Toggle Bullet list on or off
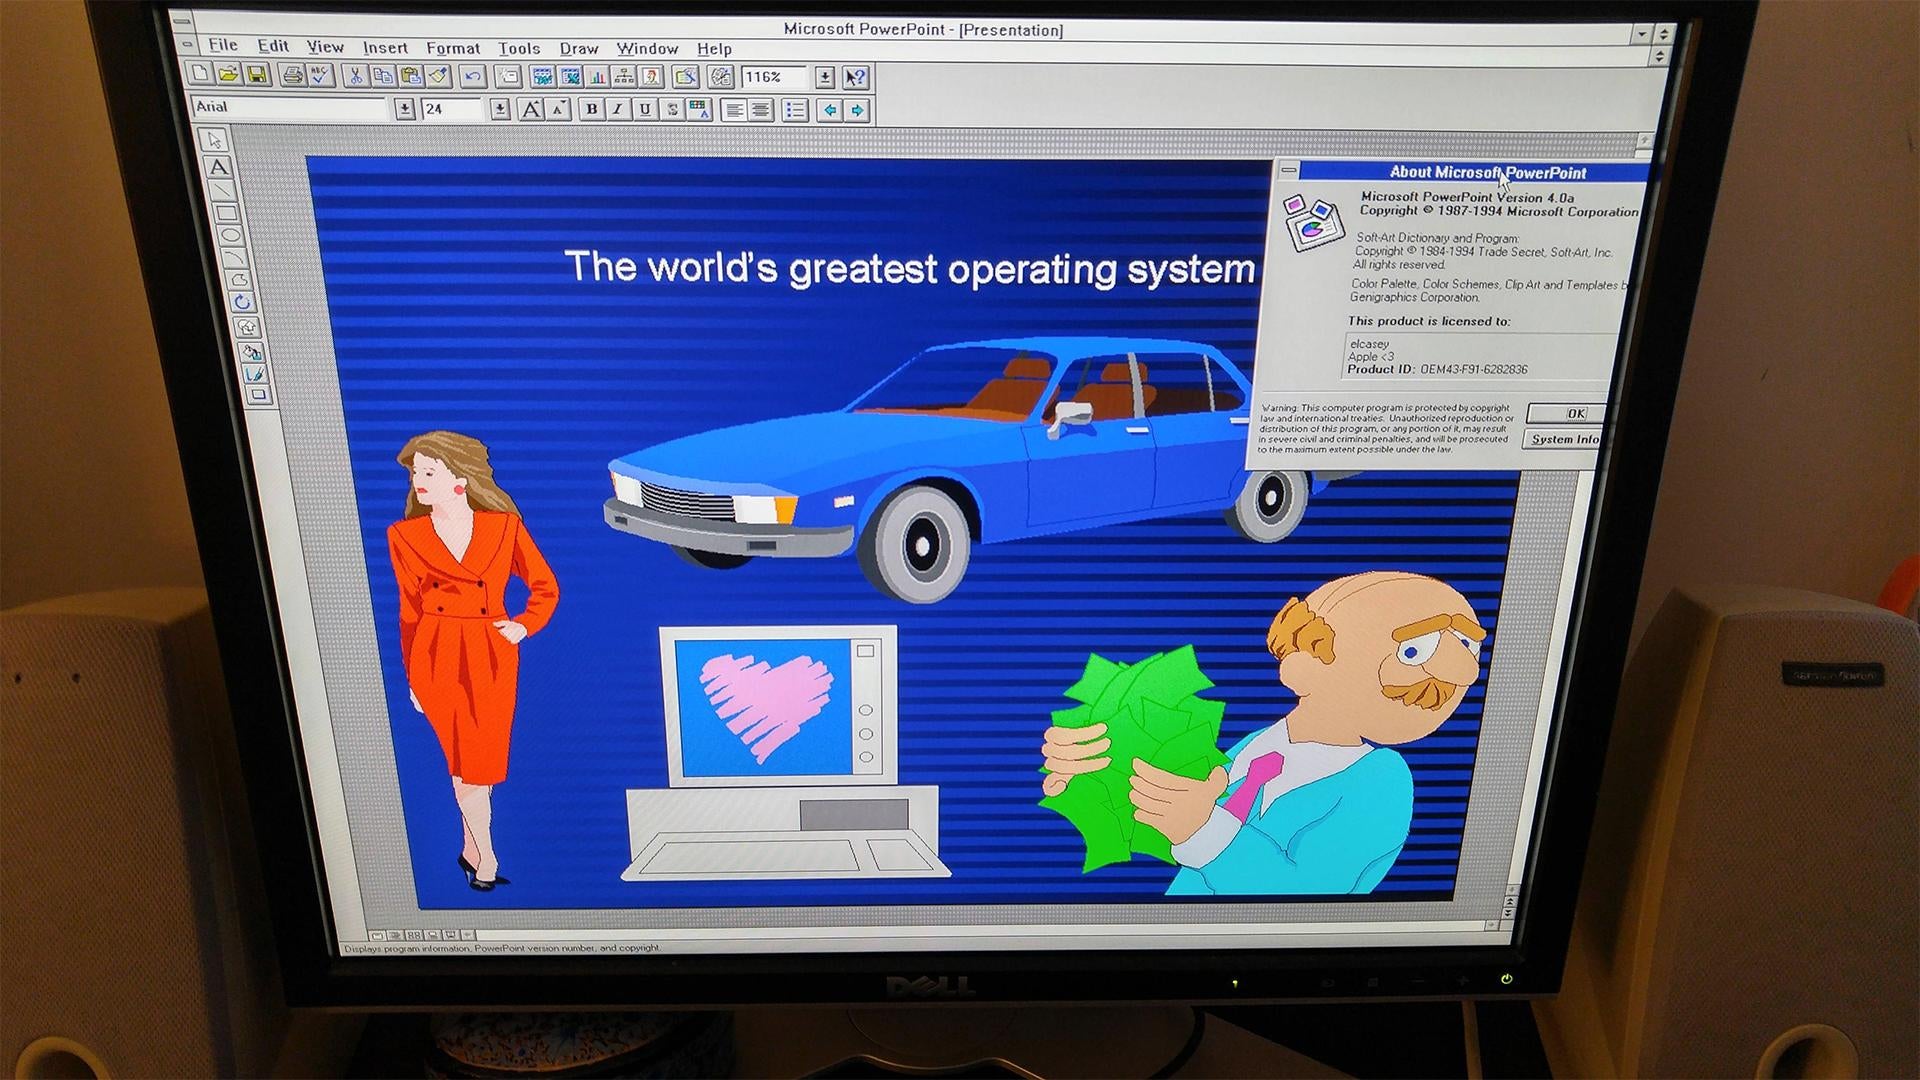The width and height of the screenshot is (1920, 1080). (795, 110)
